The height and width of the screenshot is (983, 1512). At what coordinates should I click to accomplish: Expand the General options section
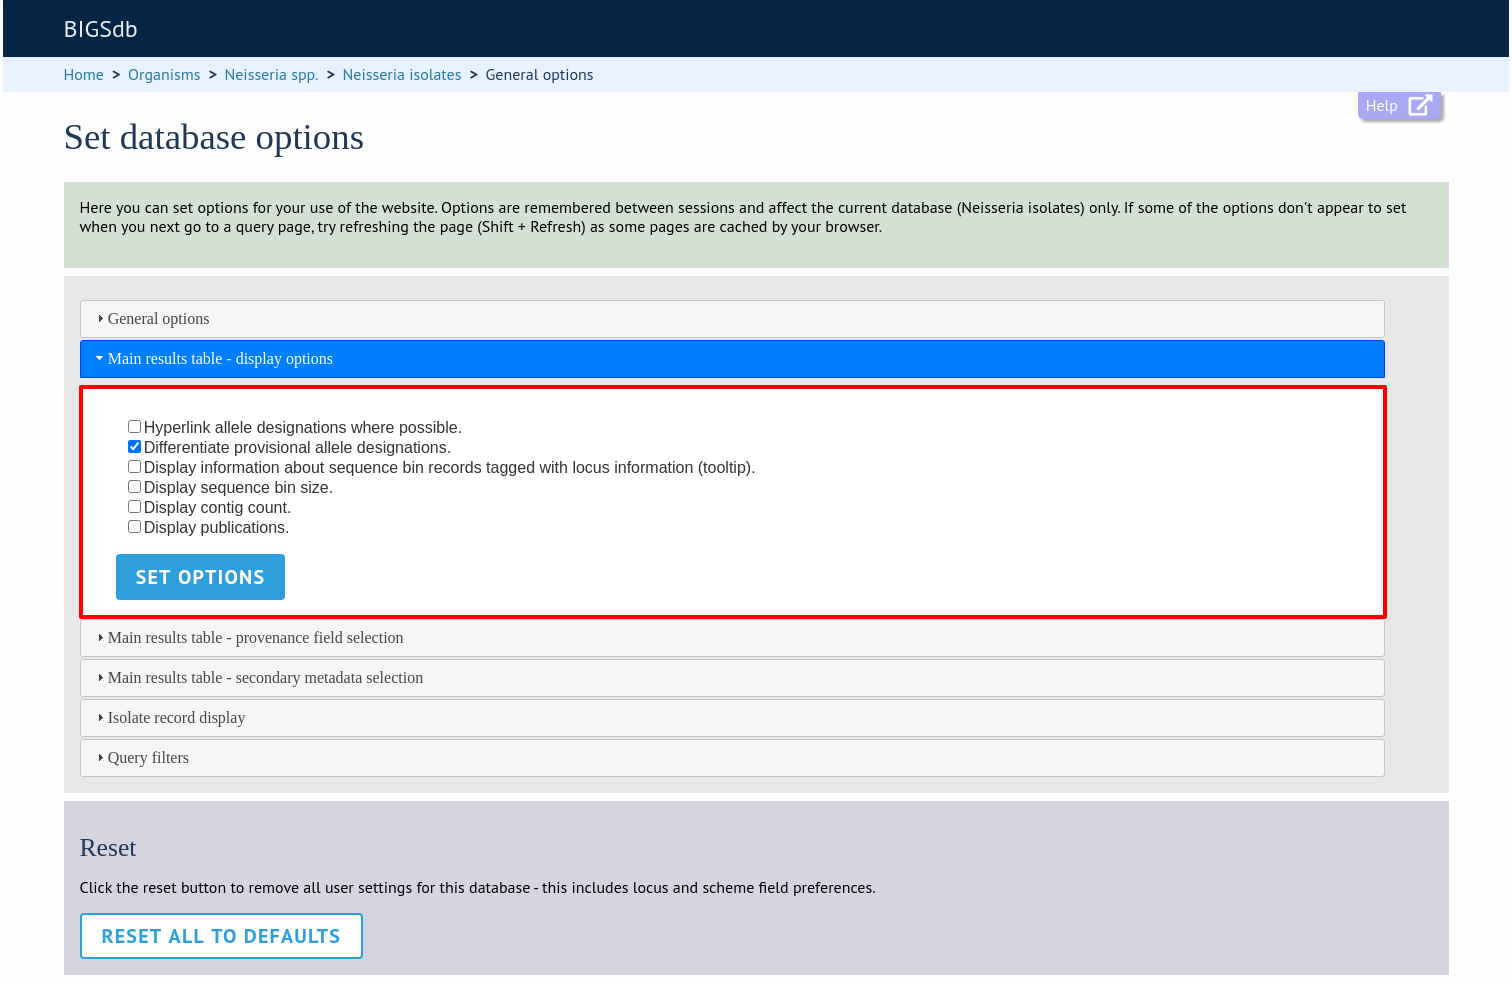732,319
